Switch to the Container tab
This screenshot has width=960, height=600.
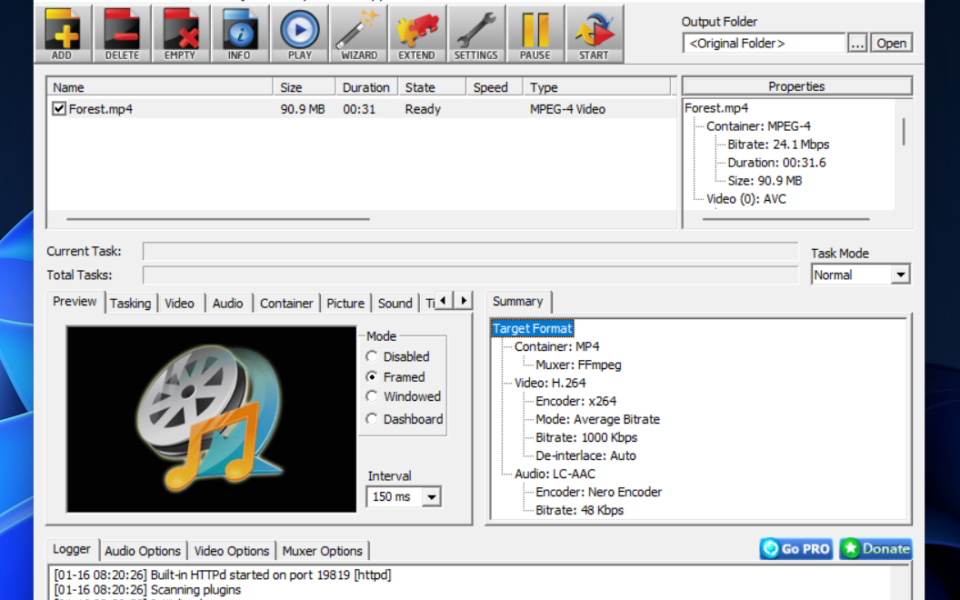coord(286,303)
